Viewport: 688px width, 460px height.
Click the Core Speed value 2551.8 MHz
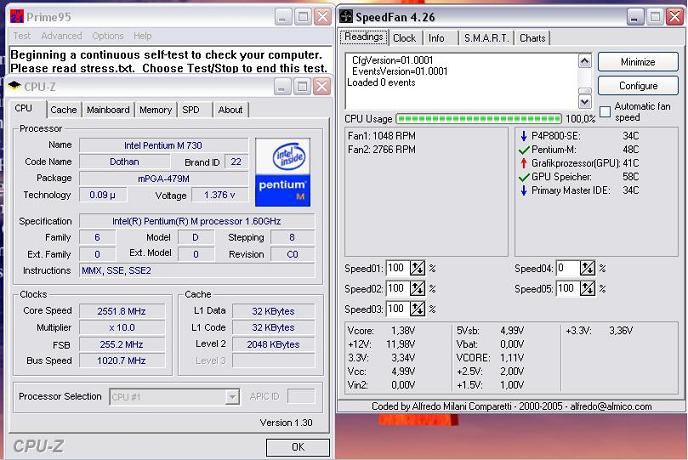coord(122,311)
